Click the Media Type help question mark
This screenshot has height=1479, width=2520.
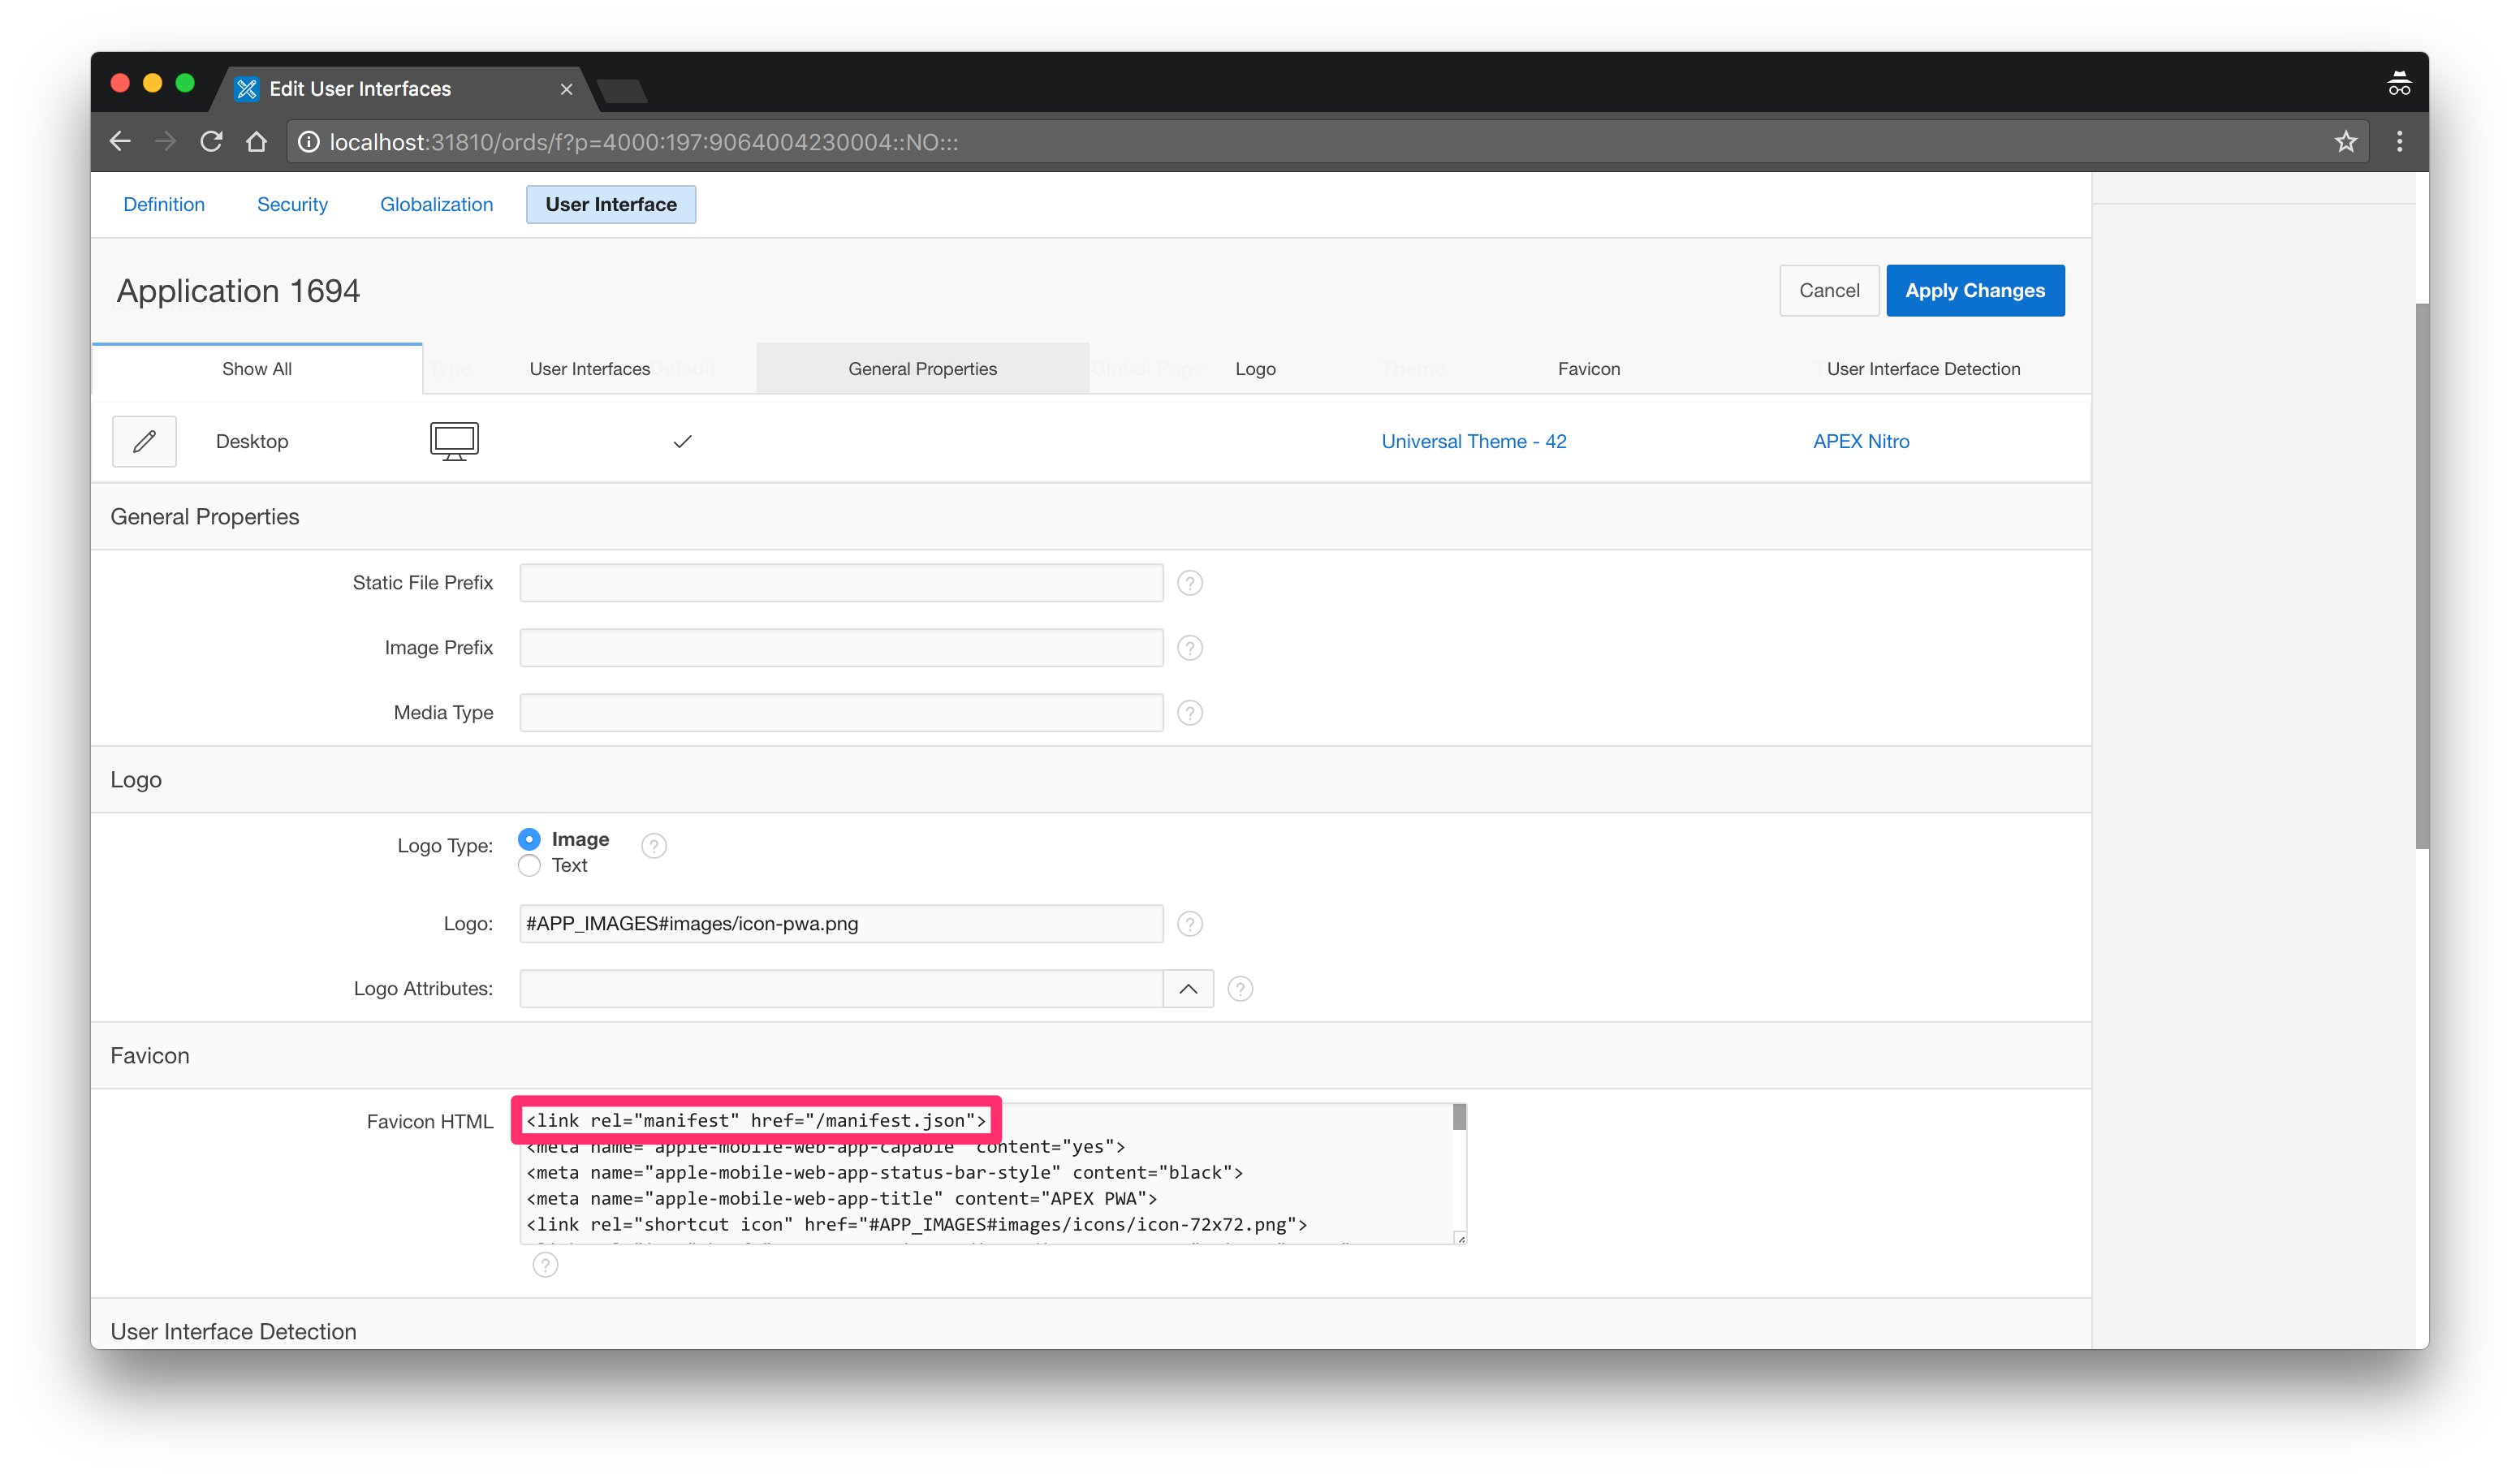tap(1189, 713)
